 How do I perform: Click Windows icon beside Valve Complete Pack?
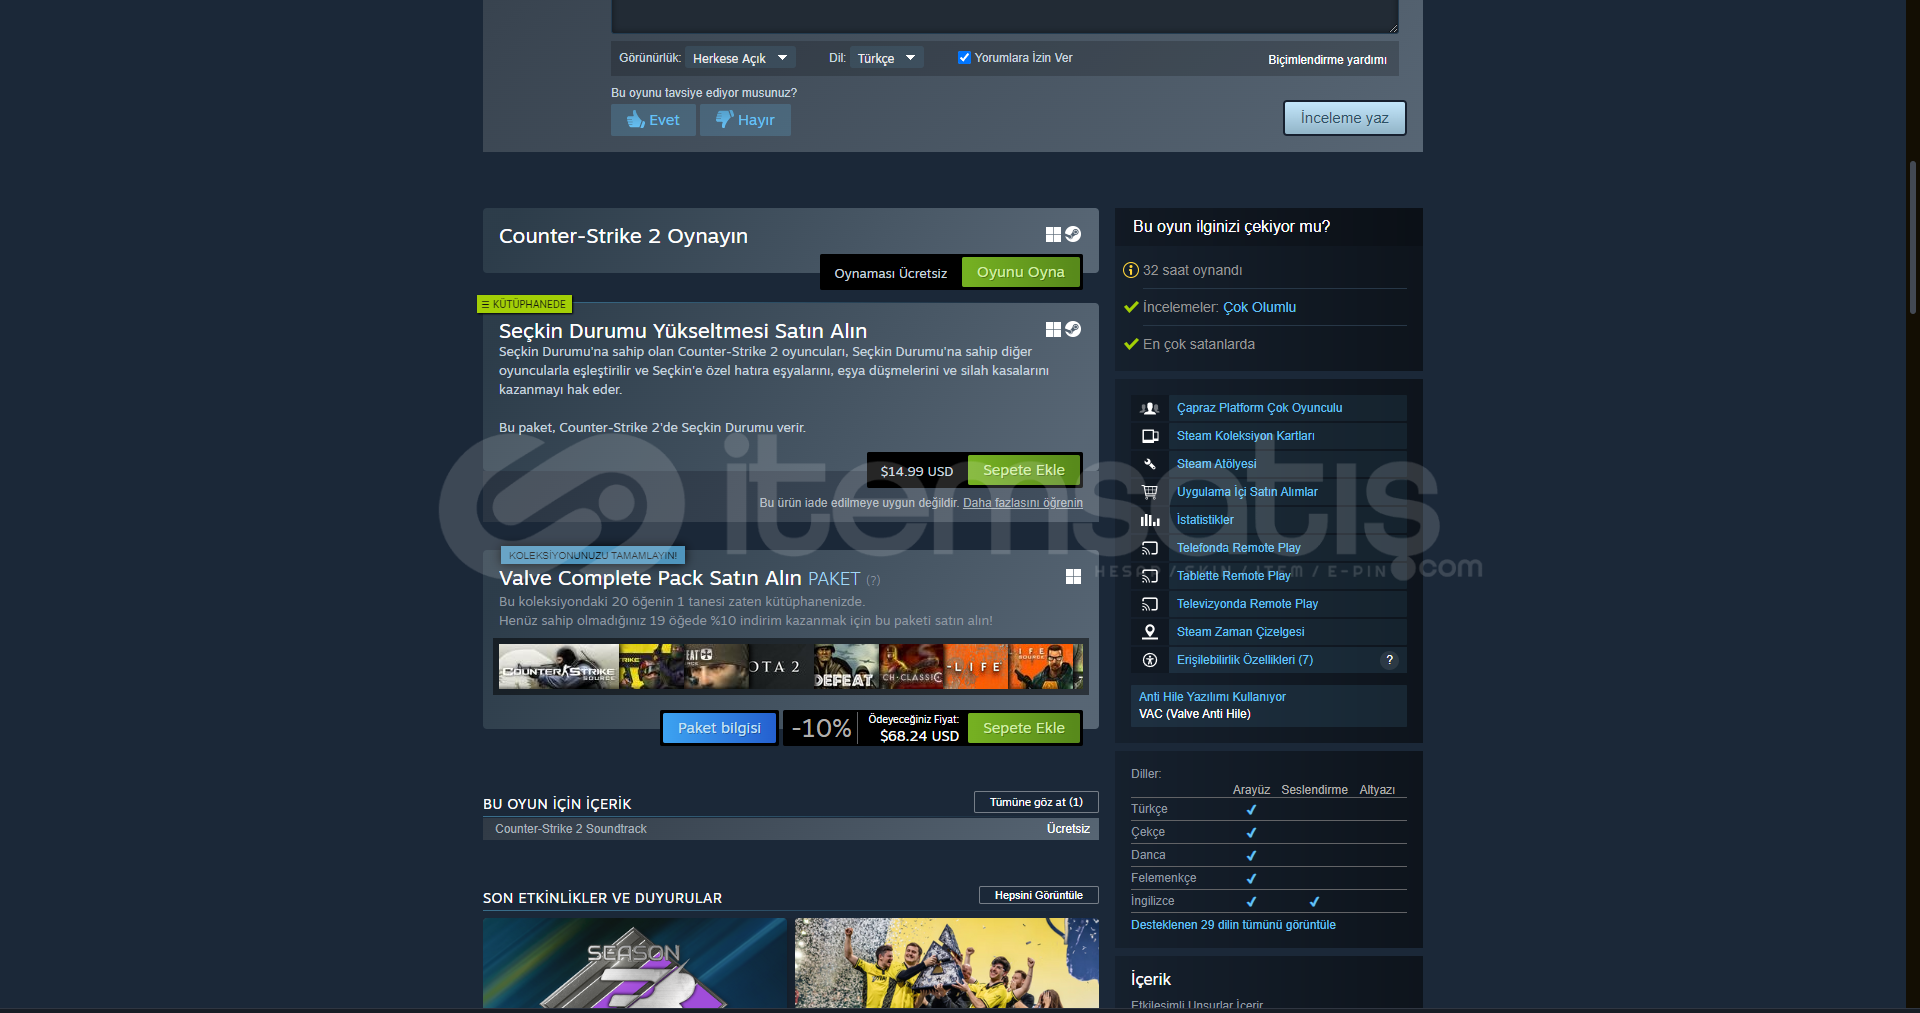1073,577
